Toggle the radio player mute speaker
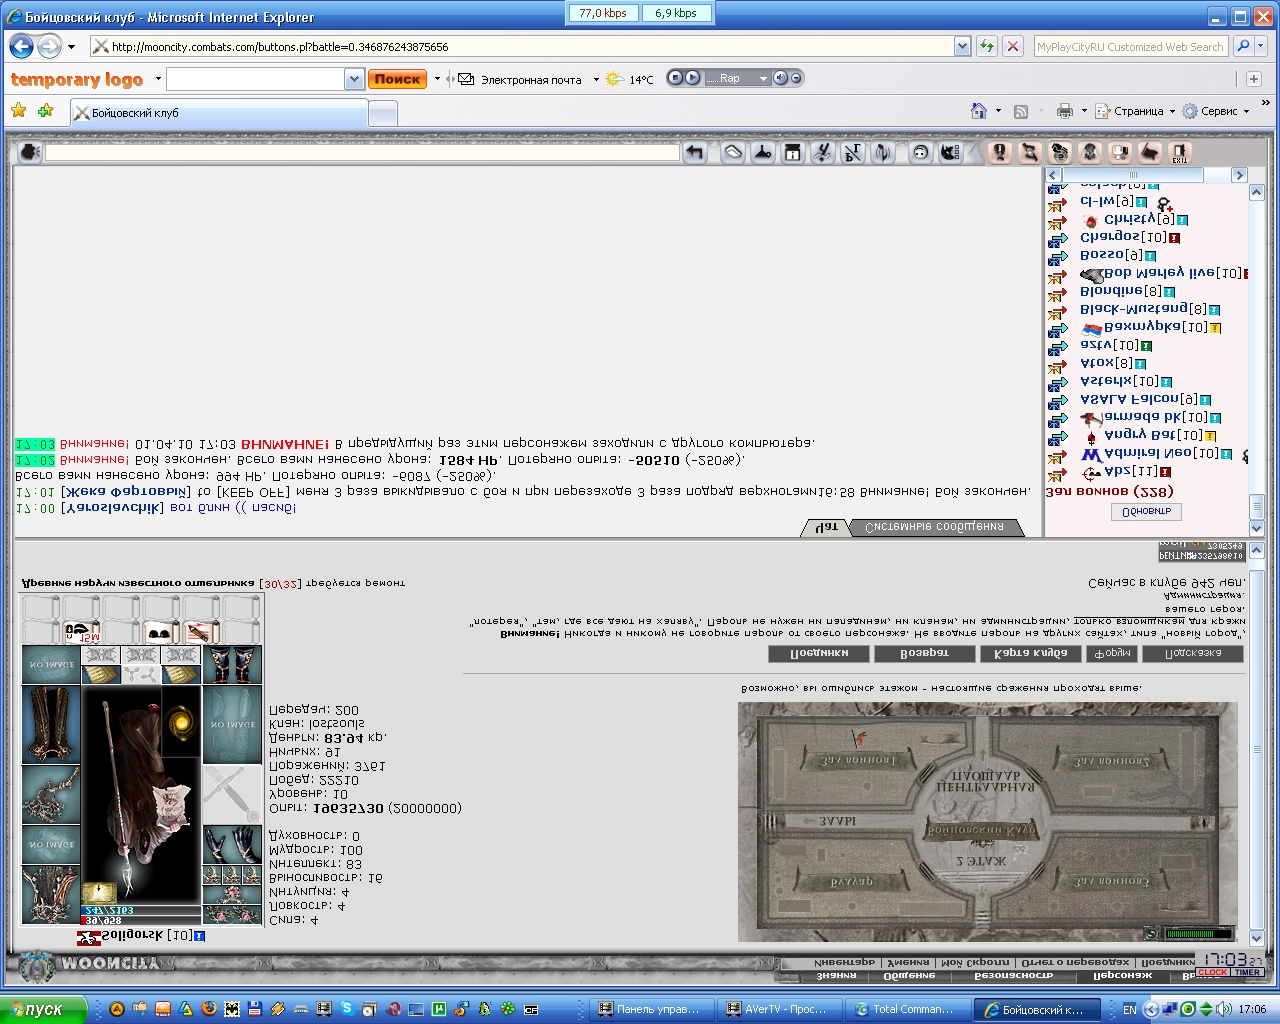 click(781, 78)
